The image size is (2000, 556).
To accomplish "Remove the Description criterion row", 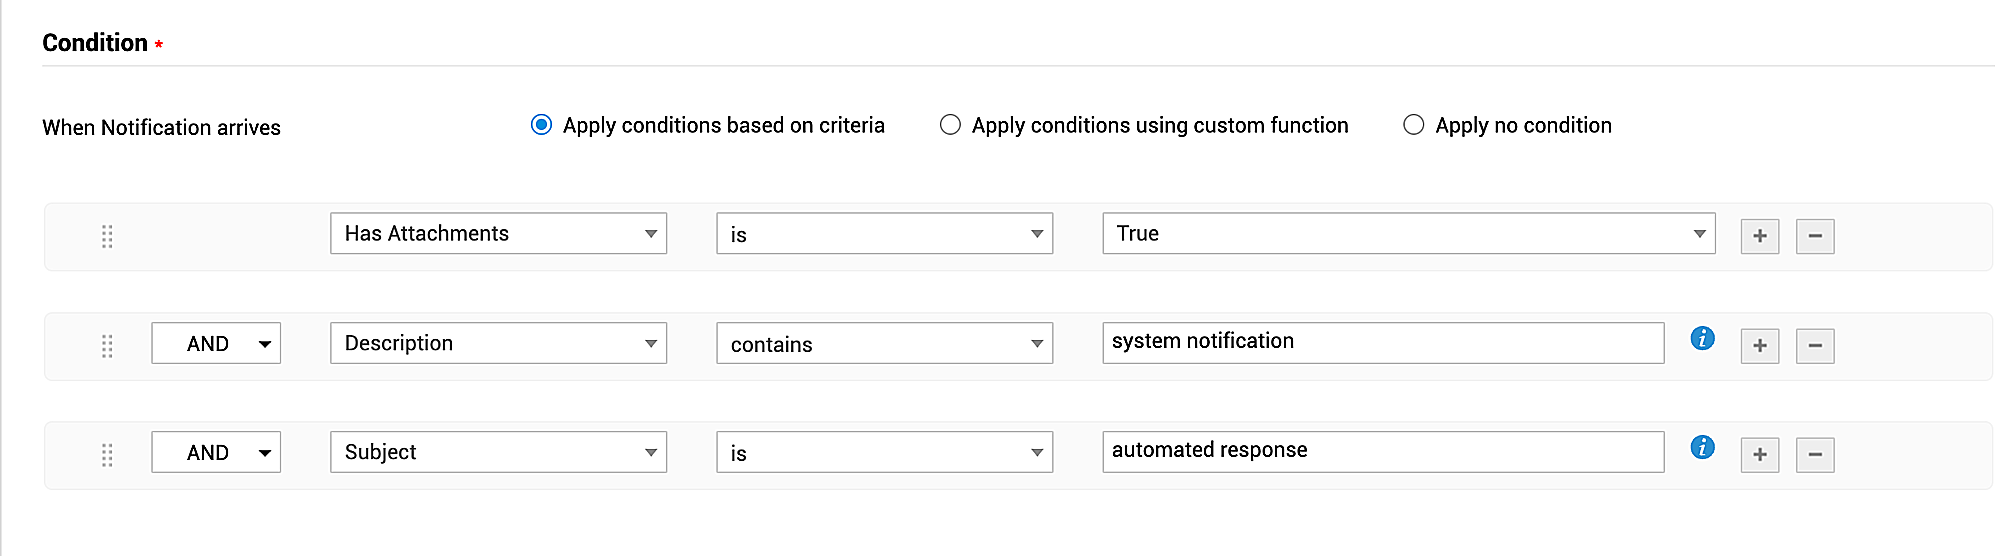I will 1814,346.
